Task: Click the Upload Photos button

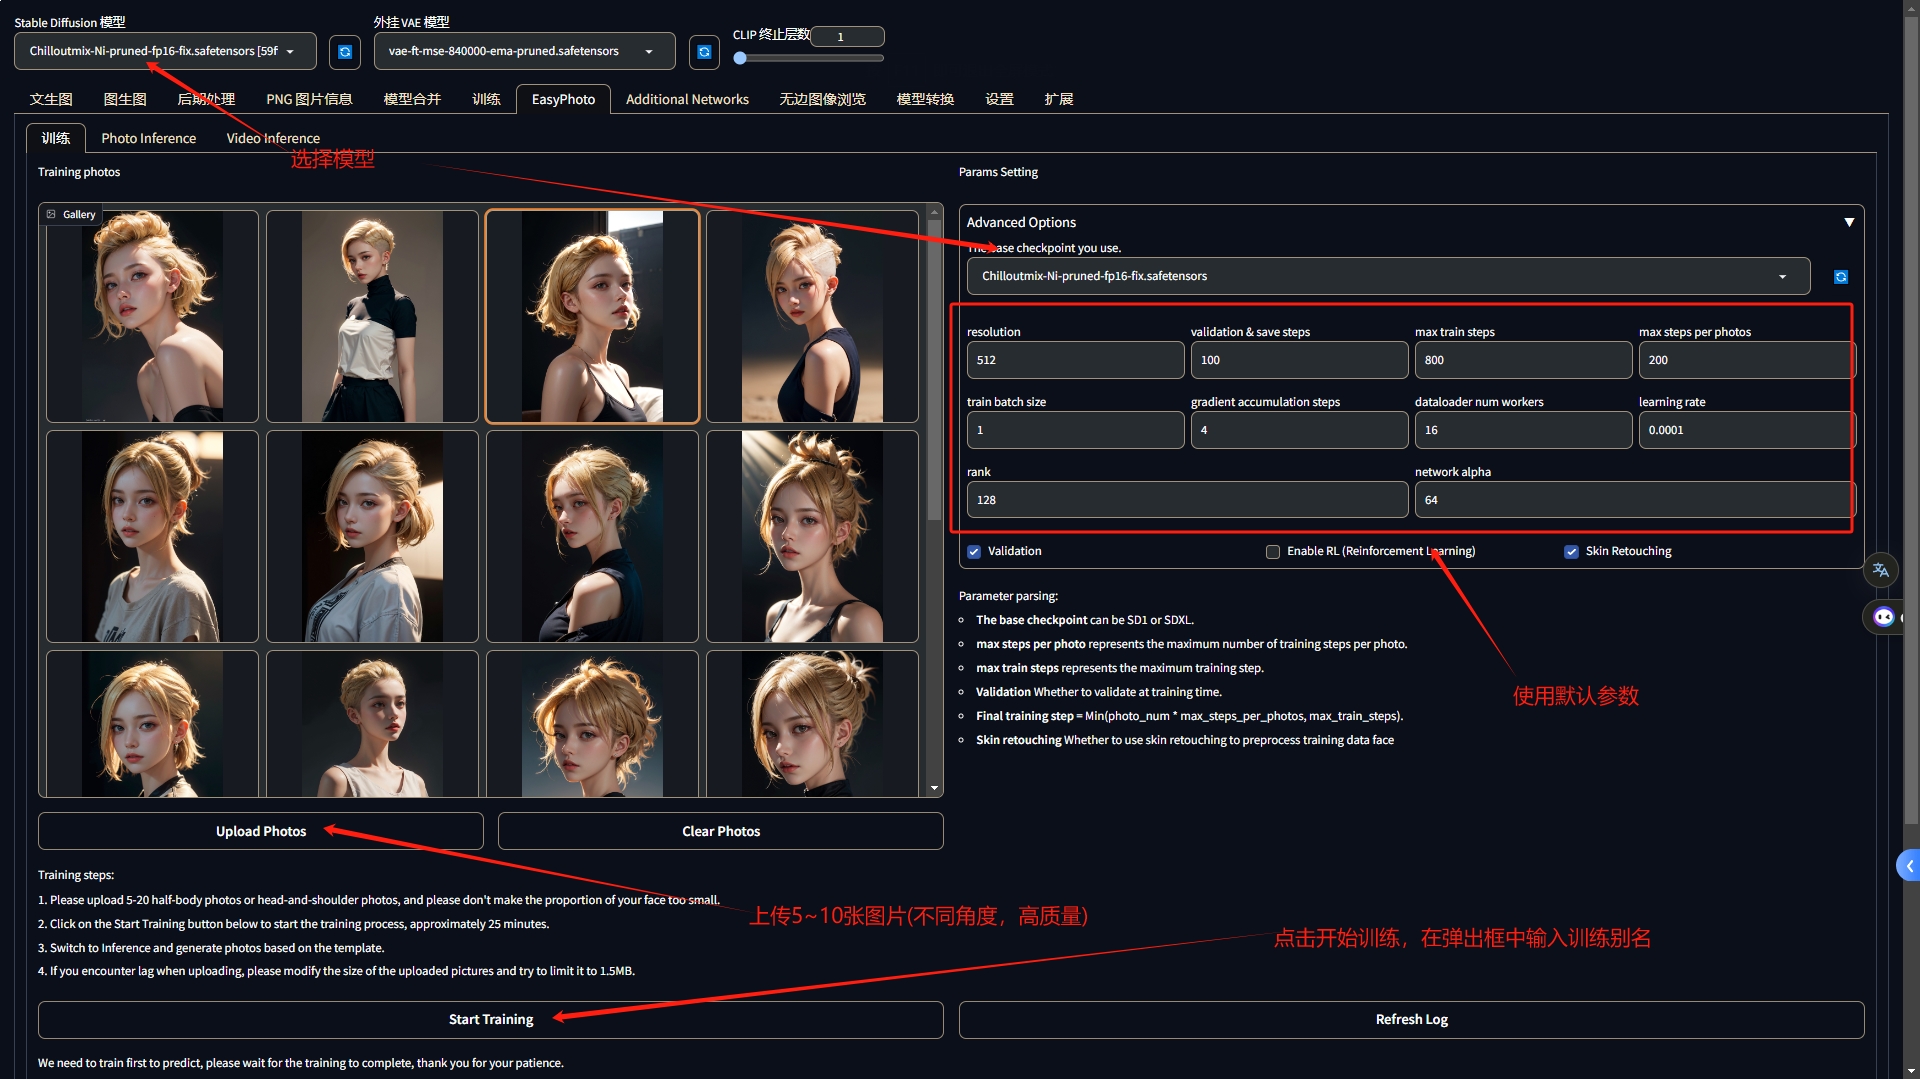Action: (260, 831)
